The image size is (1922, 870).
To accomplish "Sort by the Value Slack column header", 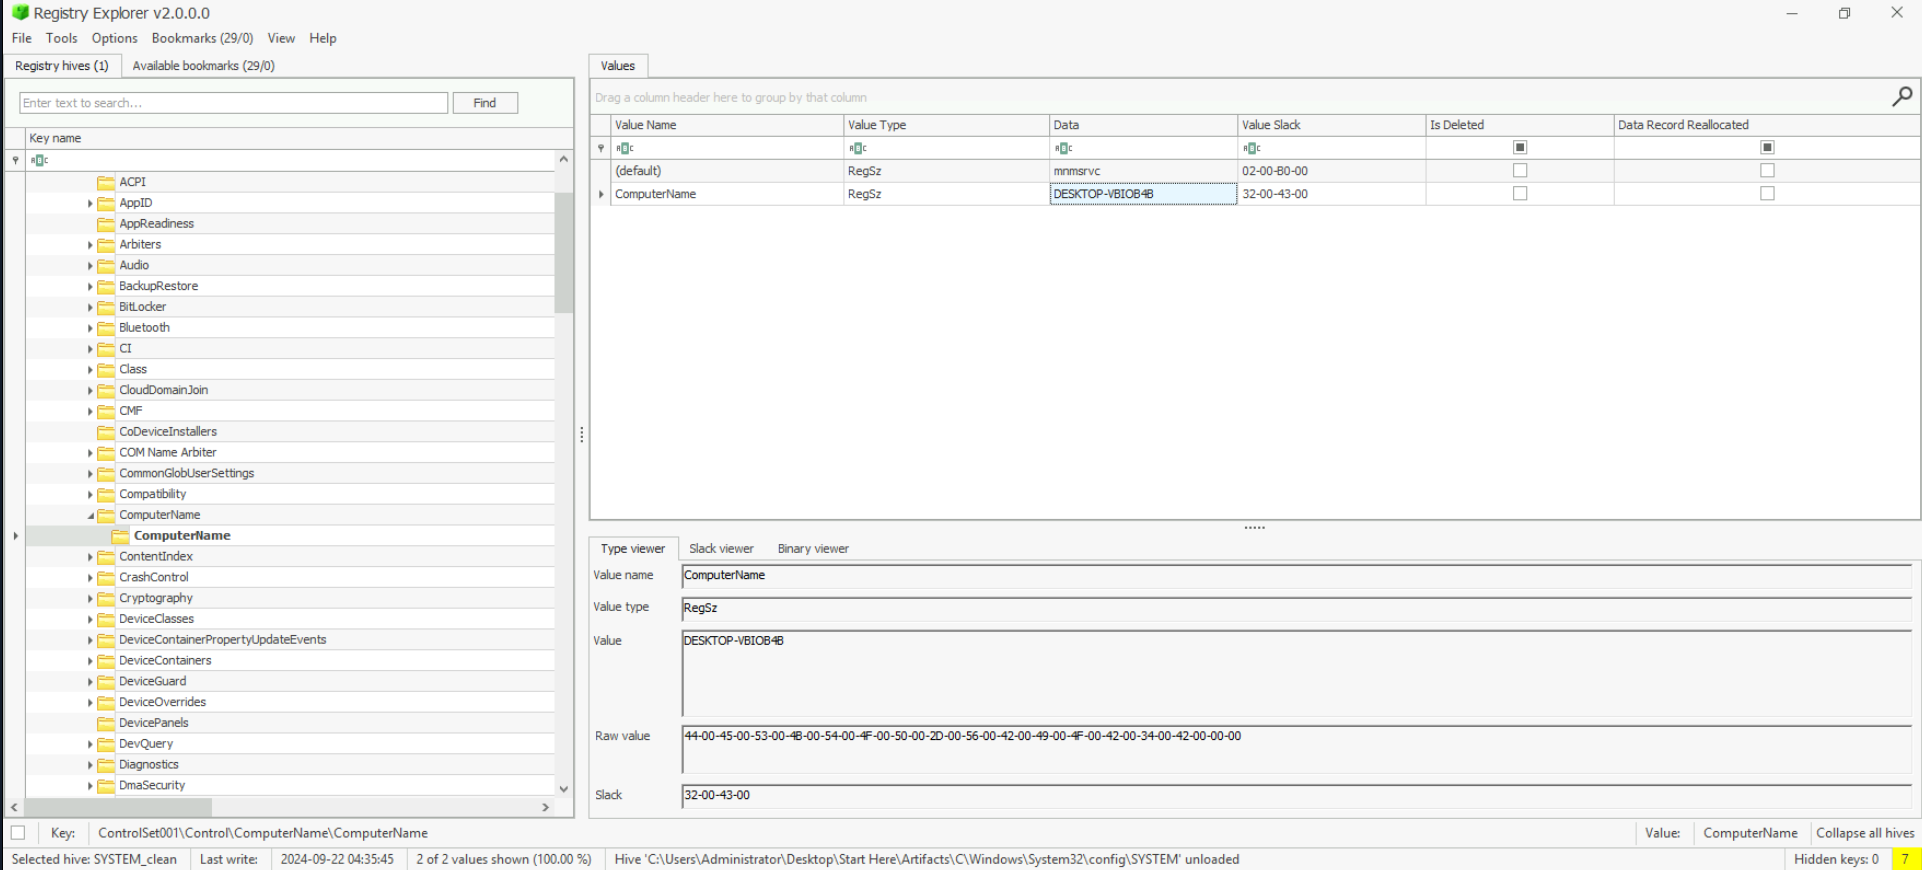I will (1331, 125).
